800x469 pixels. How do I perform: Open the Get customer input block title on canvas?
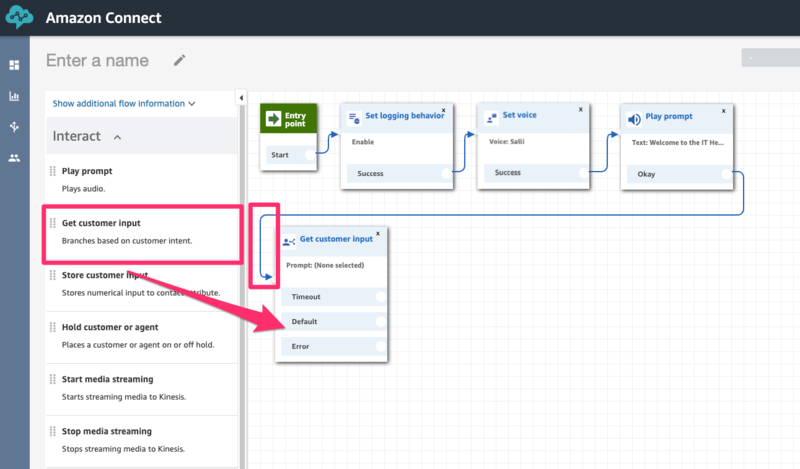click(336, 239)
